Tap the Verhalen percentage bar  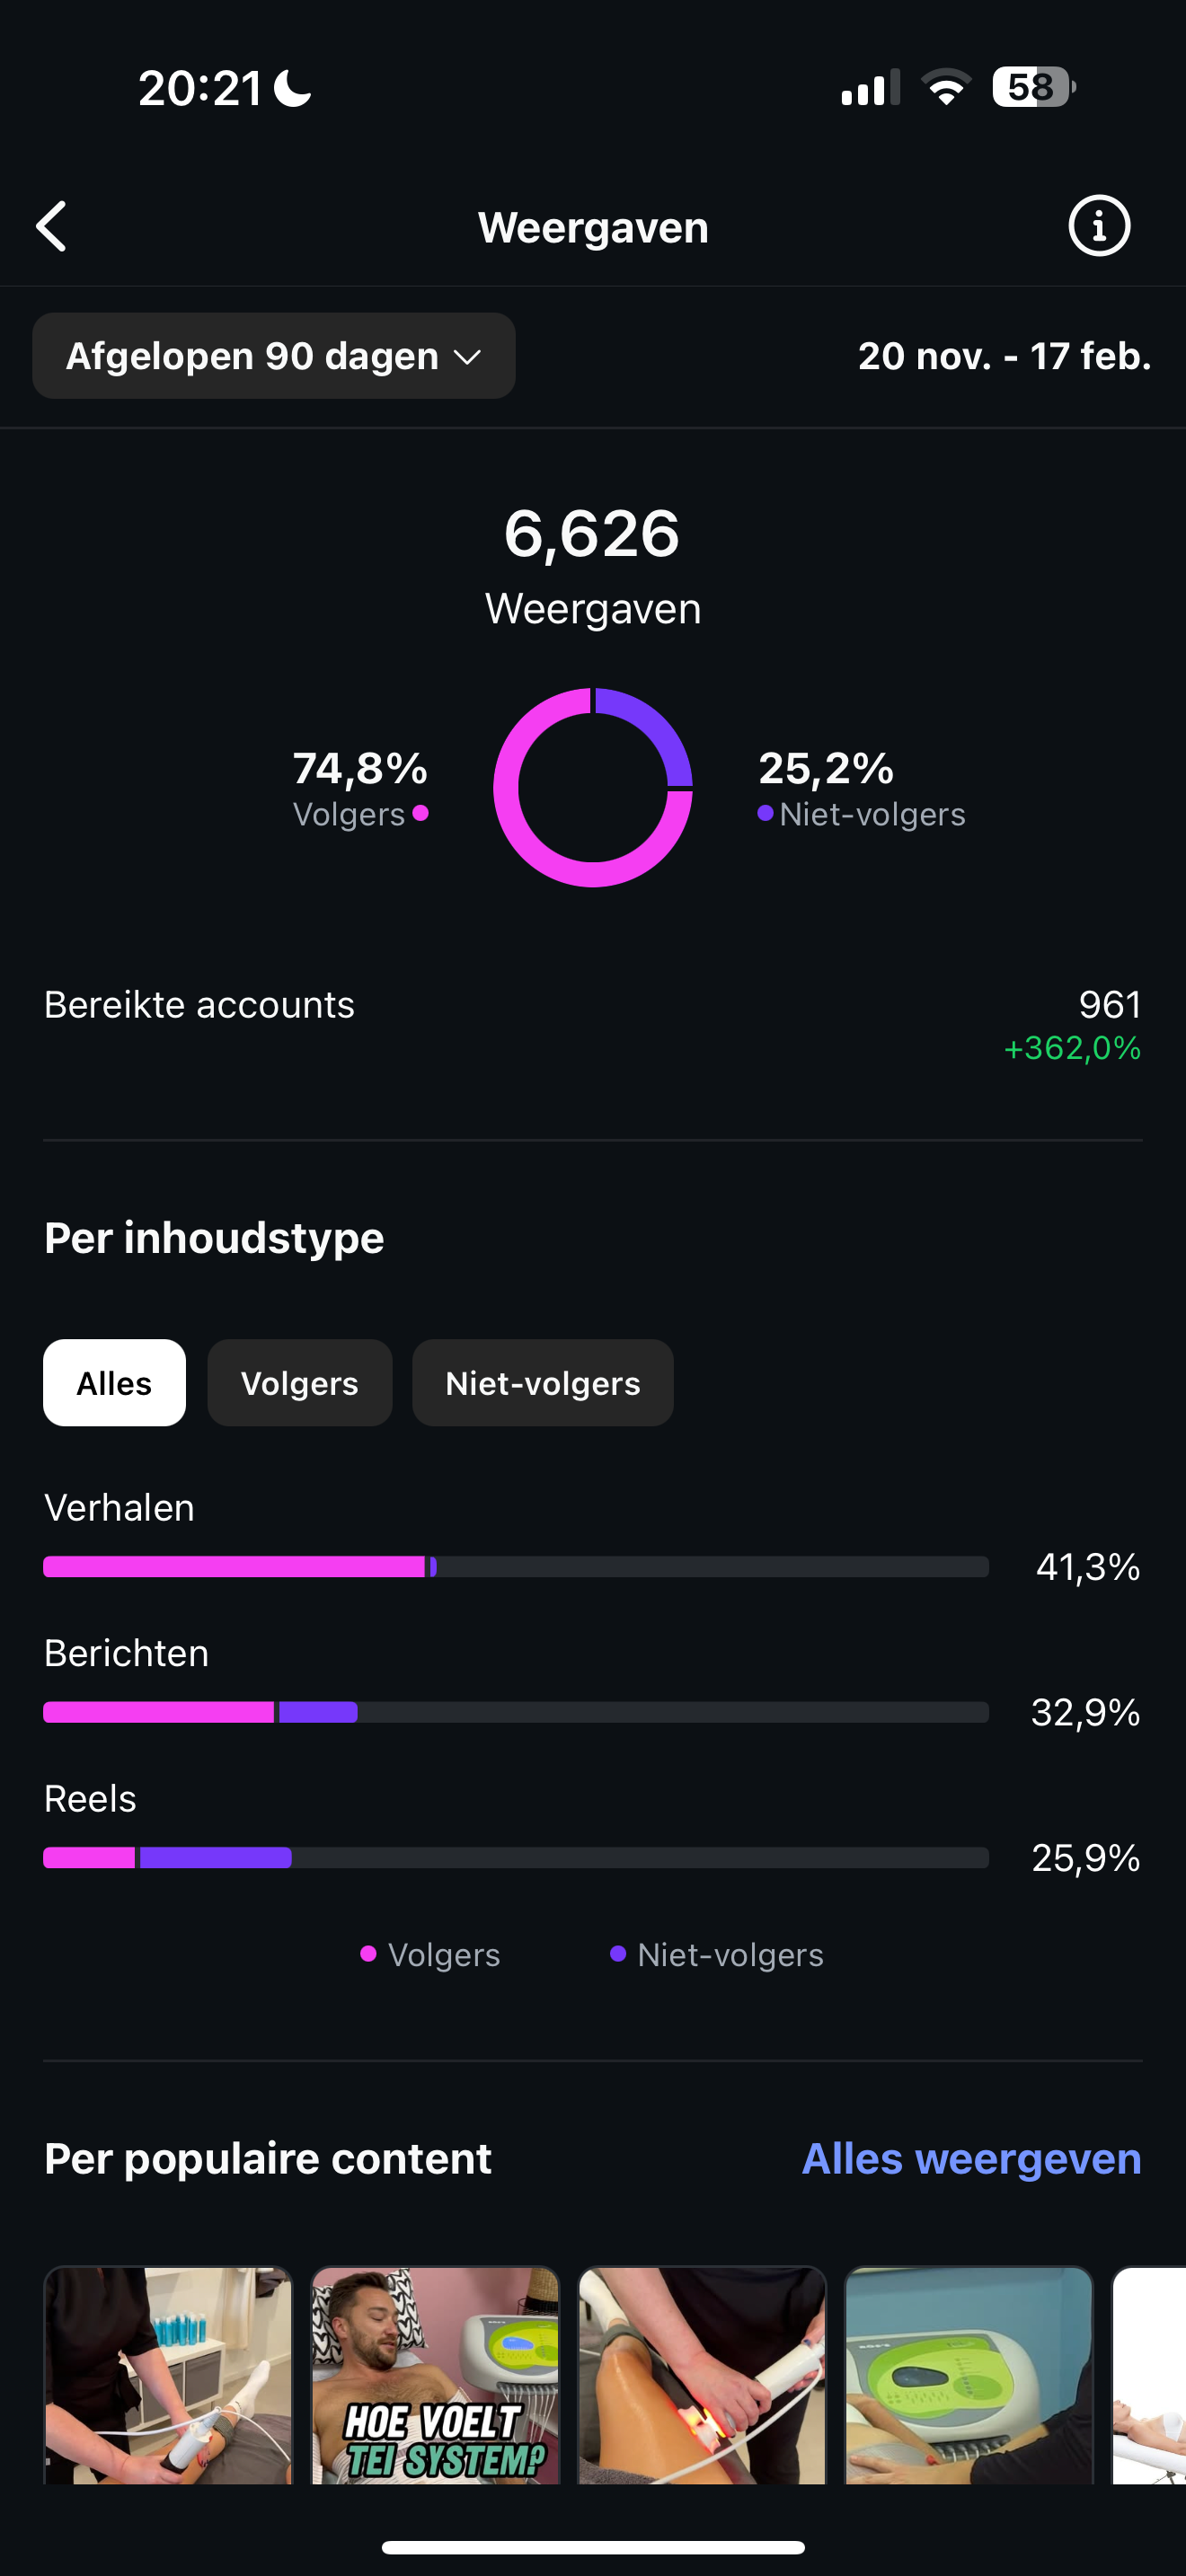pos(515,1567)
